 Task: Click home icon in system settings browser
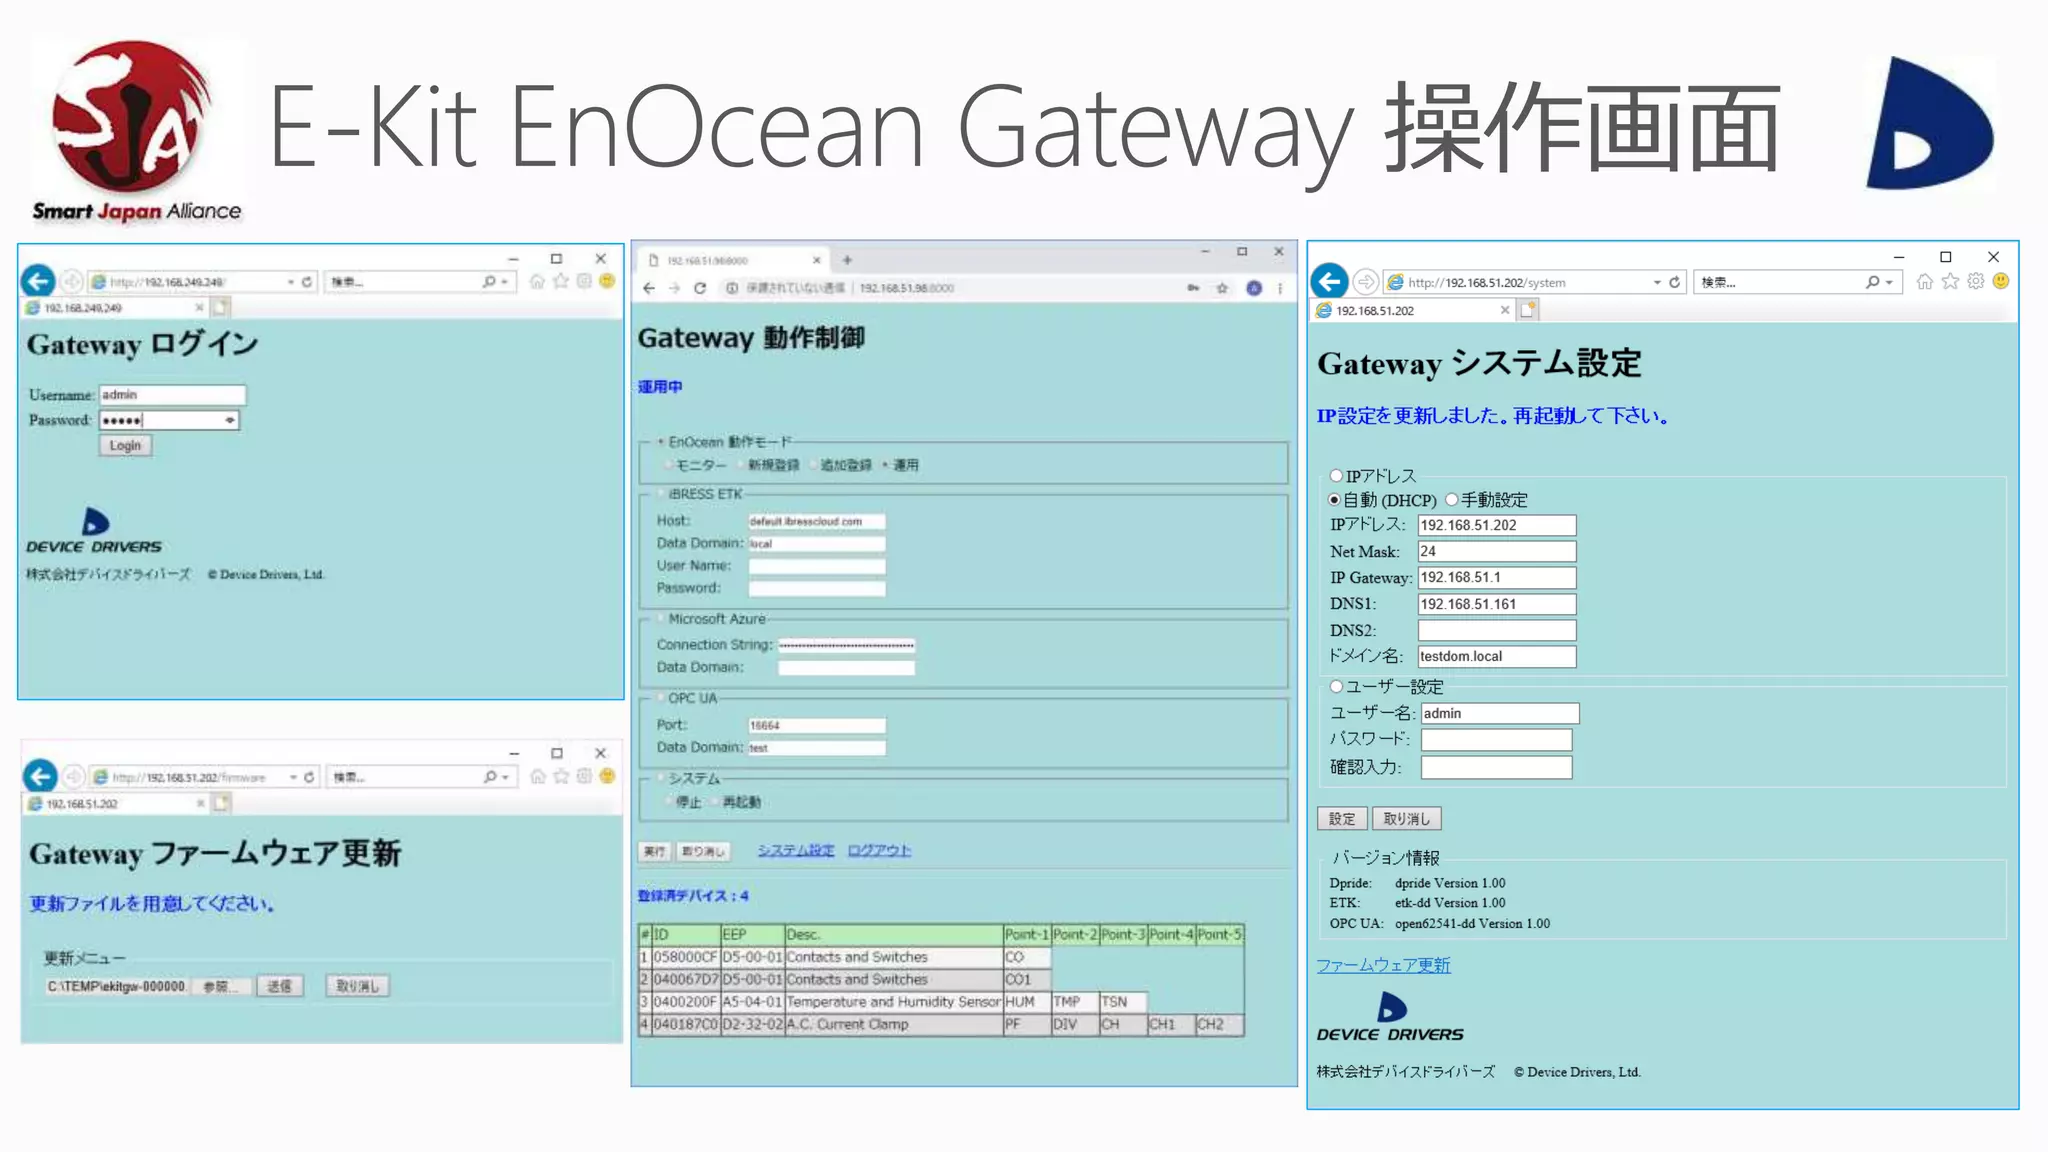coord(1924,282)
